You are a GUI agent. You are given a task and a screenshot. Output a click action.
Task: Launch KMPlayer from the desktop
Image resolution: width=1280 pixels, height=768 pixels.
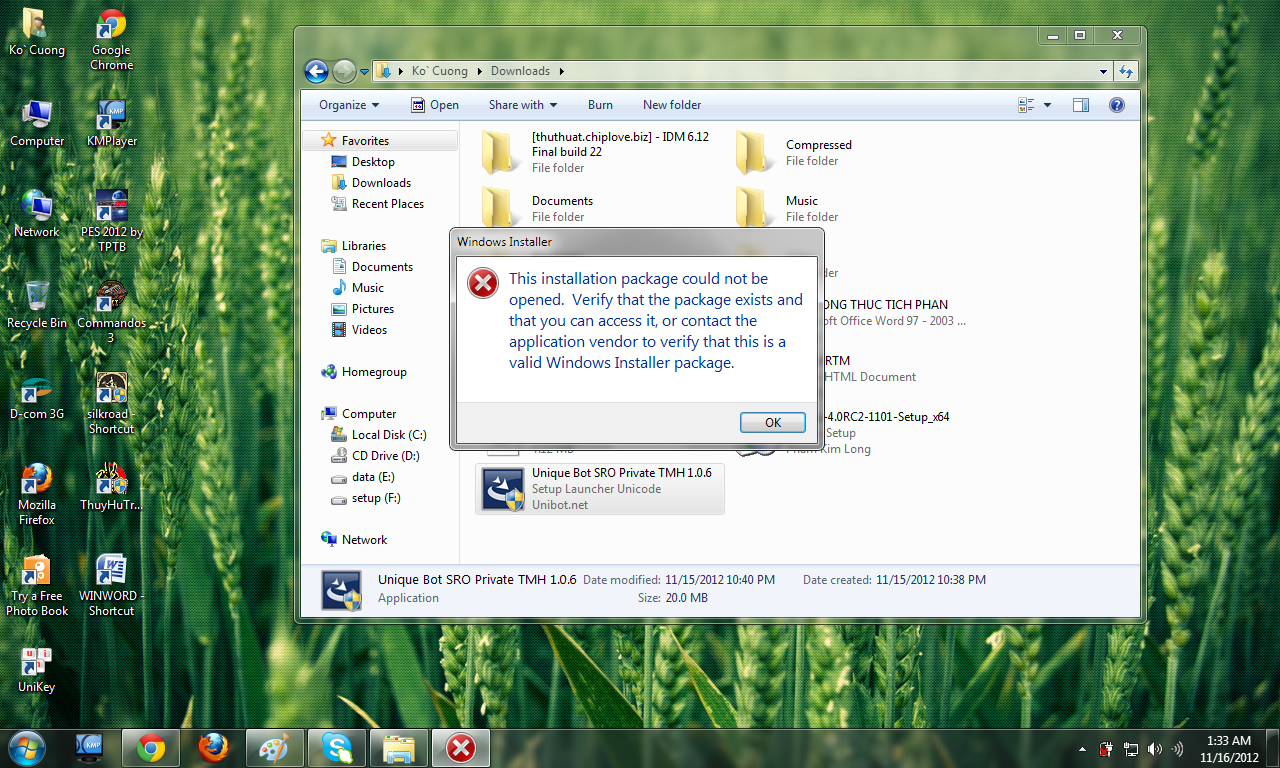(x=111, y=124)
